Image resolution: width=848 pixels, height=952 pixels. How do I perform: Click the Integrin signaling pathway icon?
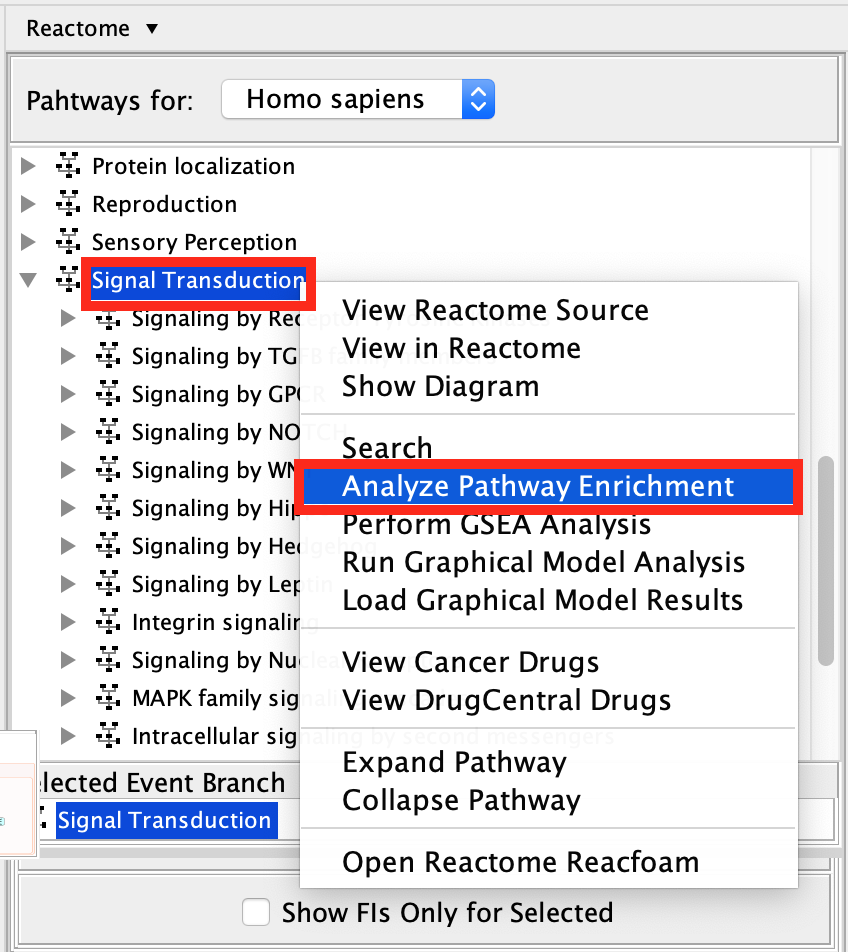coord(107,623)
